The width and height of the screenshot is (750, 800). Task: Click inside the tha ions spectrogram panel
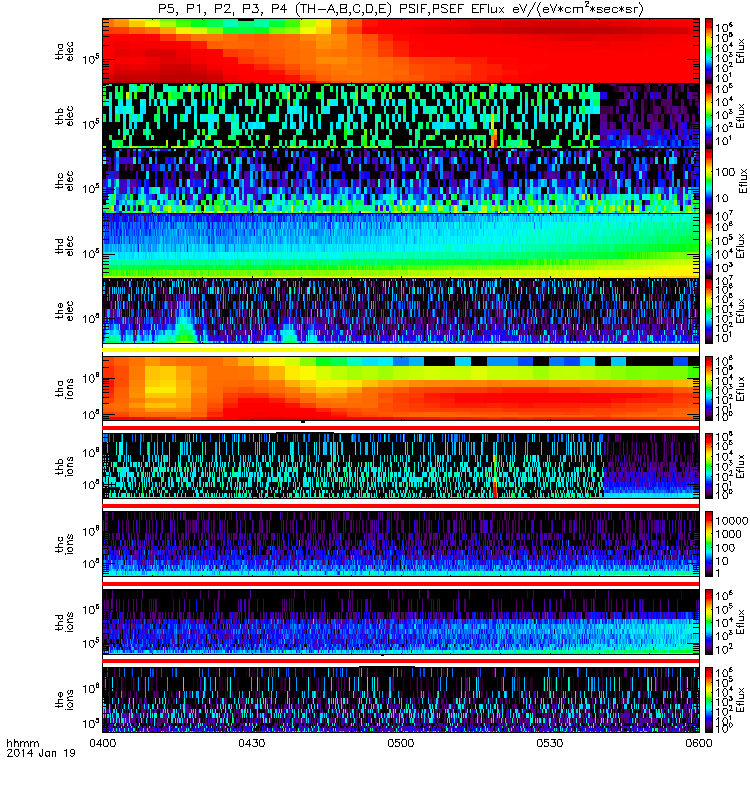point(401,388)
